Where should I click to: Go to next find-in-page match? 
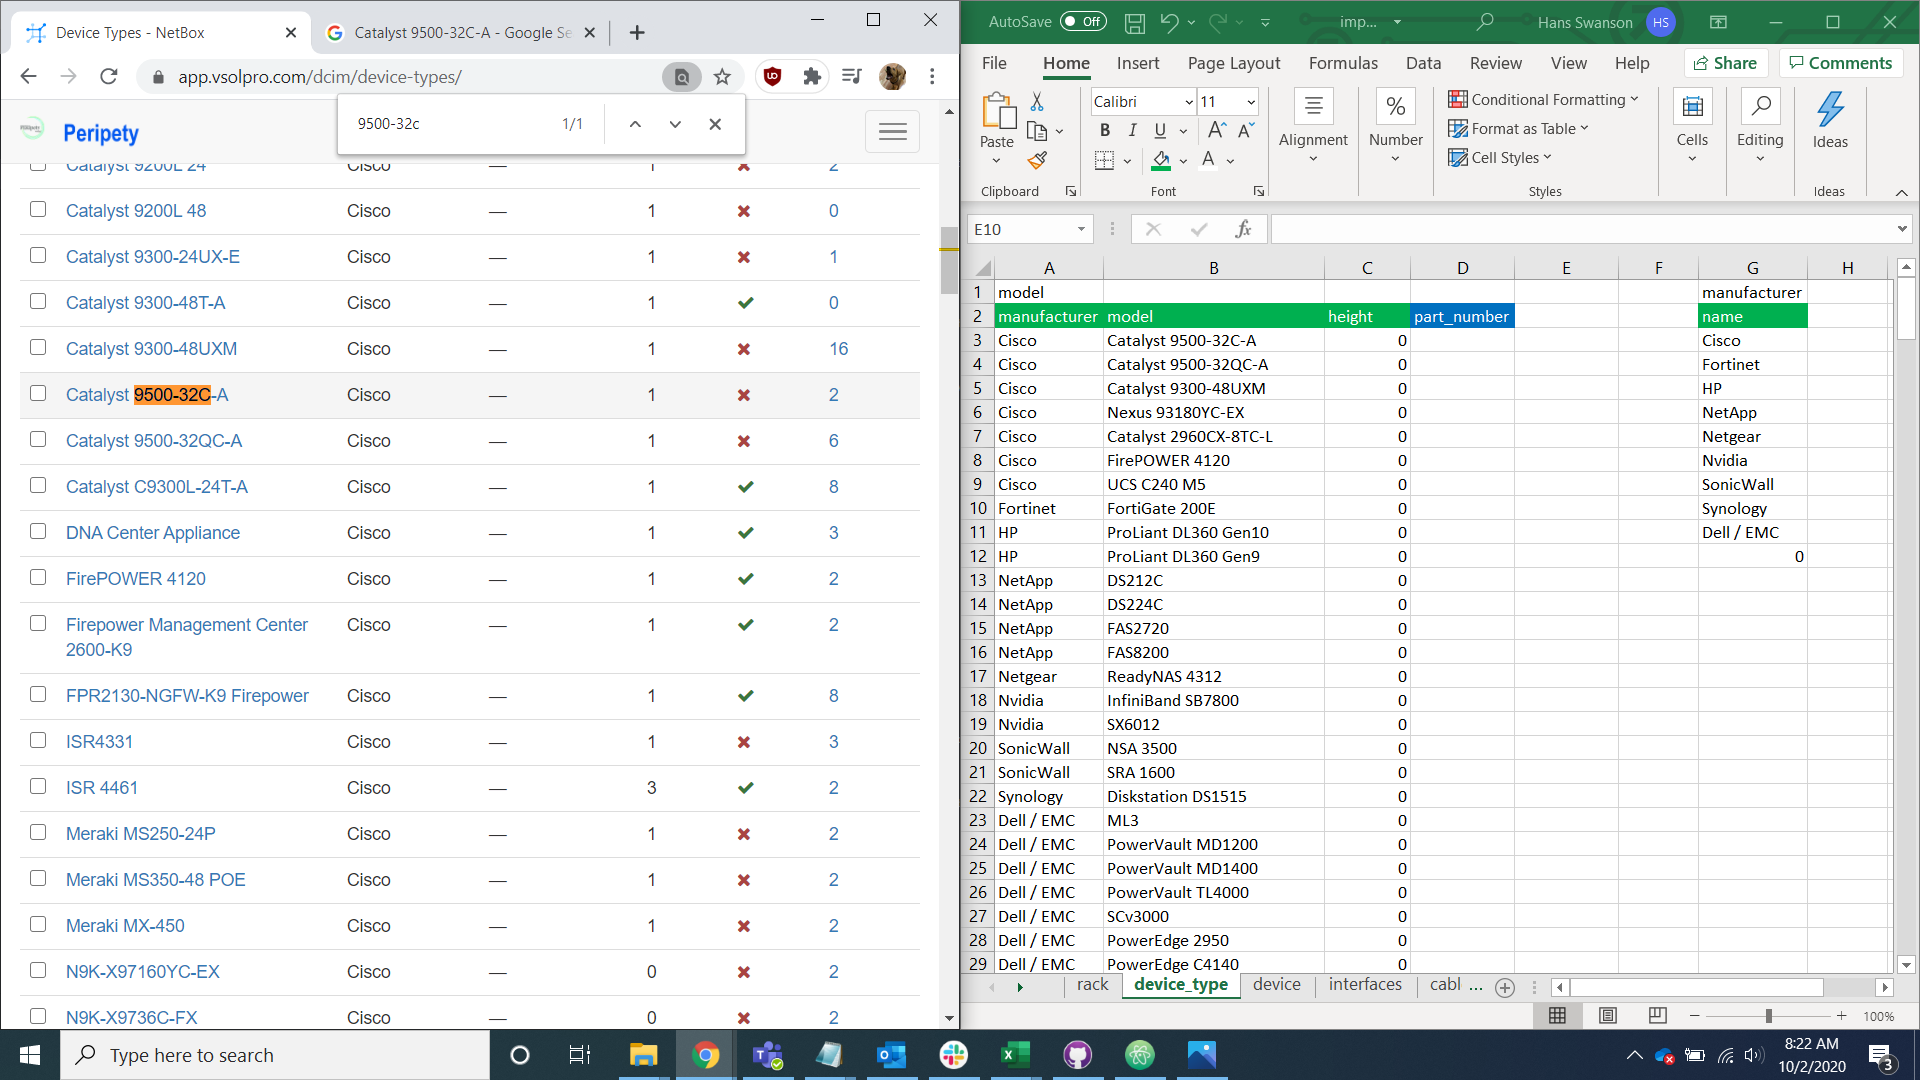[x=675, y=124]
